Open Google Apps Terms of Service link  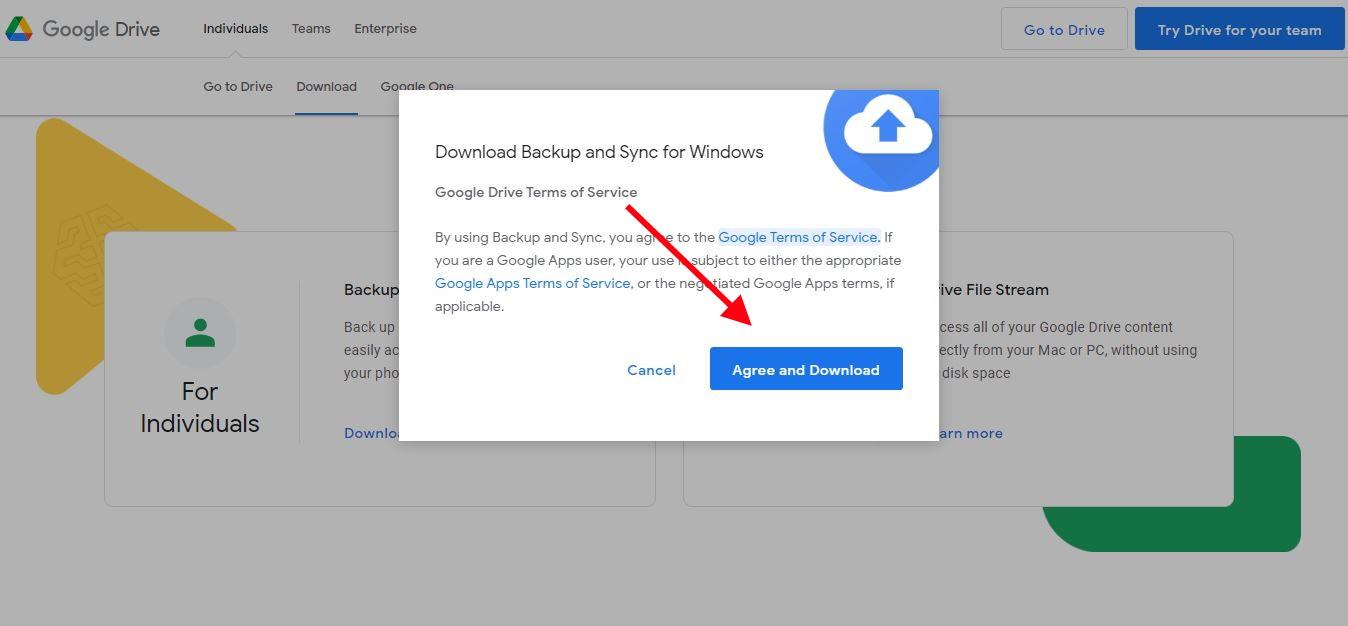click(x=532, y=283)
